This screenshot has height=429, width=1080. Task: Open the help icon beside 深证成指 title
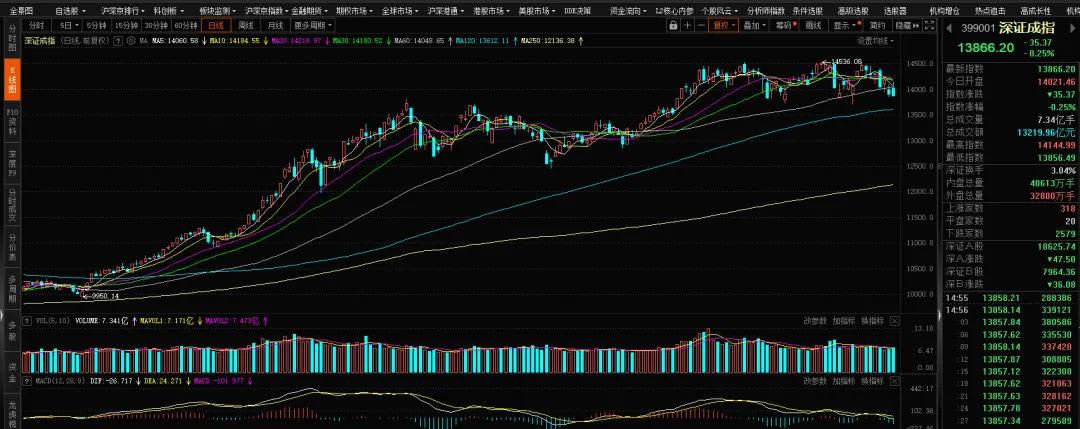[x=118, y=41]
